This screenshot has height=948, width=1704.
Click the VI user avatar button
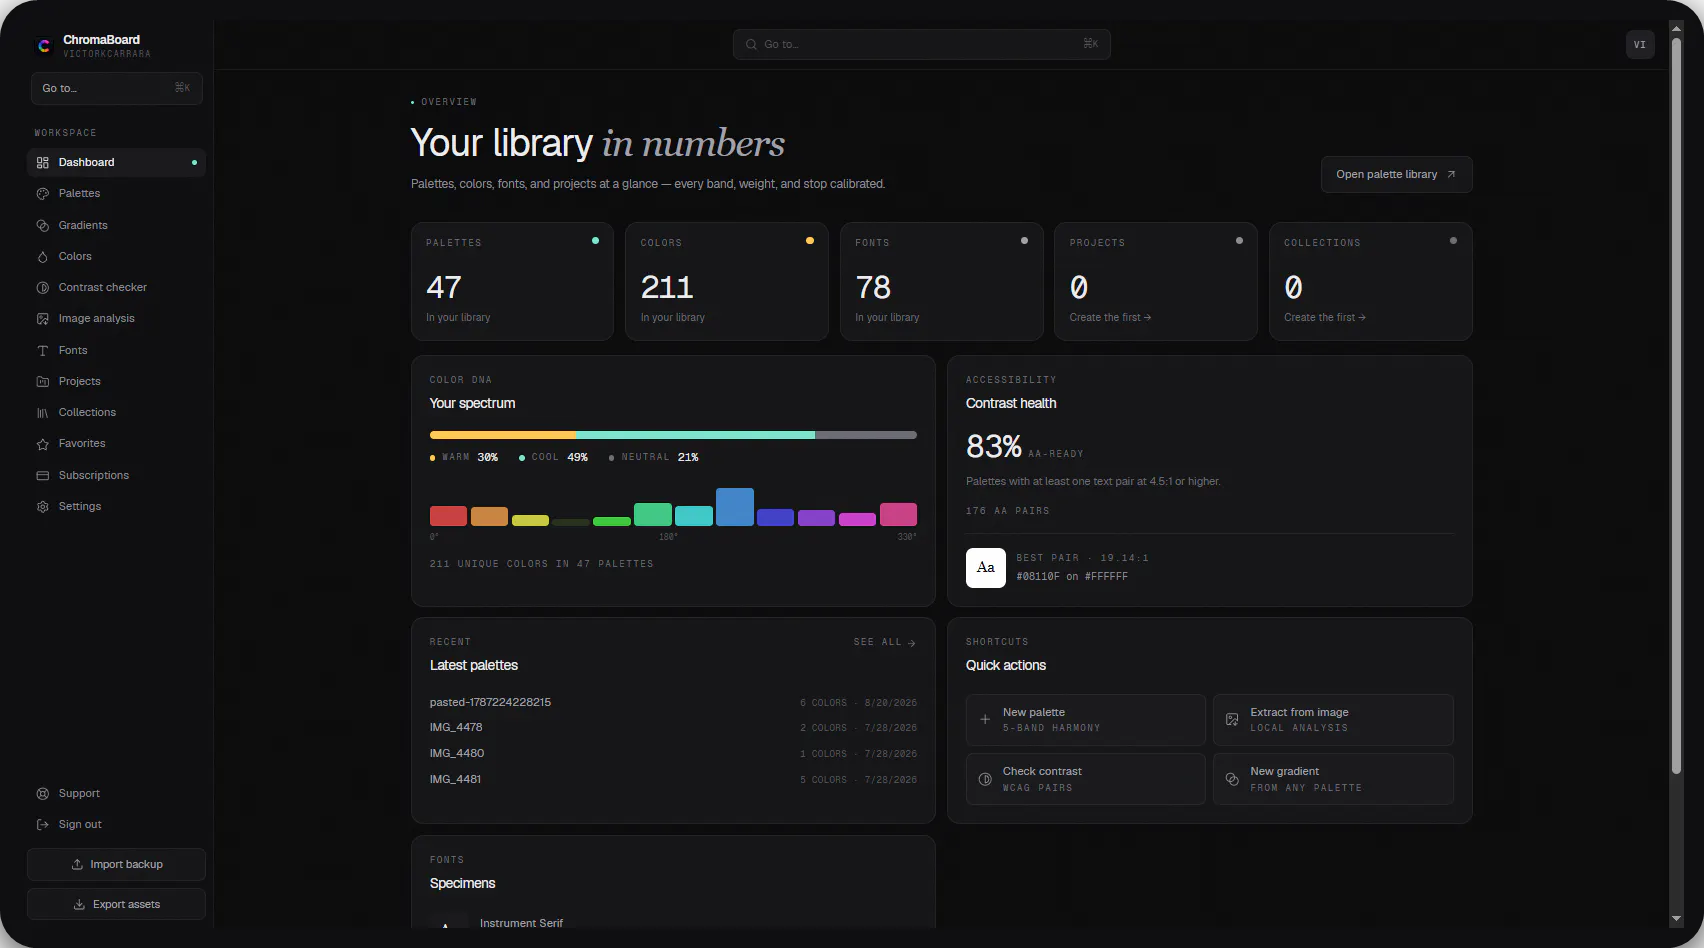1640,44
